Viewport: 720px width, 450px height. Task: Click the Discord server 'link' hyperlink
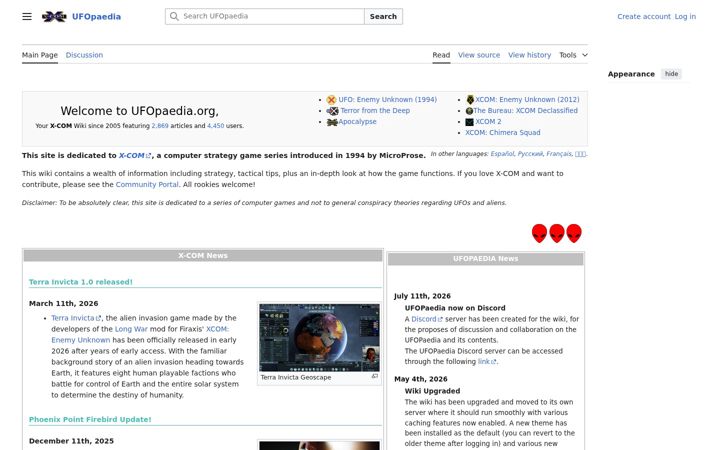[487, 361]
